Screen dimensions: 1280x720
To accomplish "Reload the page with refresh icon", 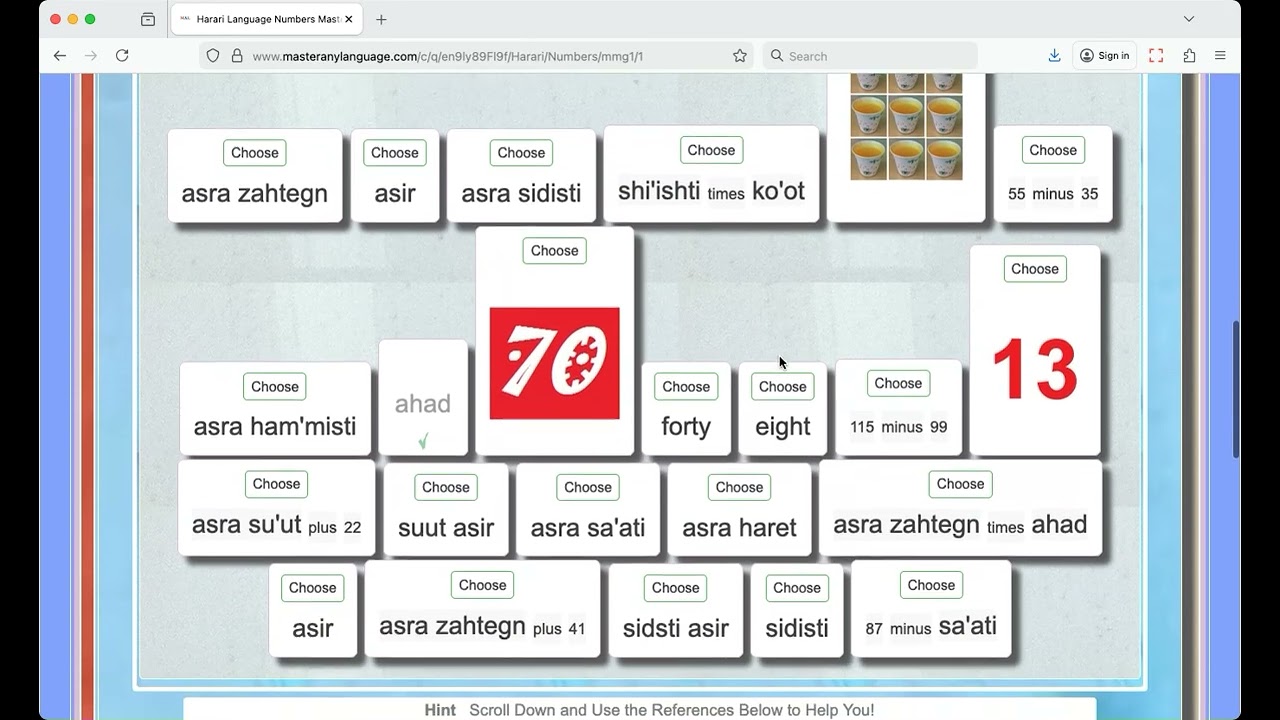I will [x=122, y=56].
